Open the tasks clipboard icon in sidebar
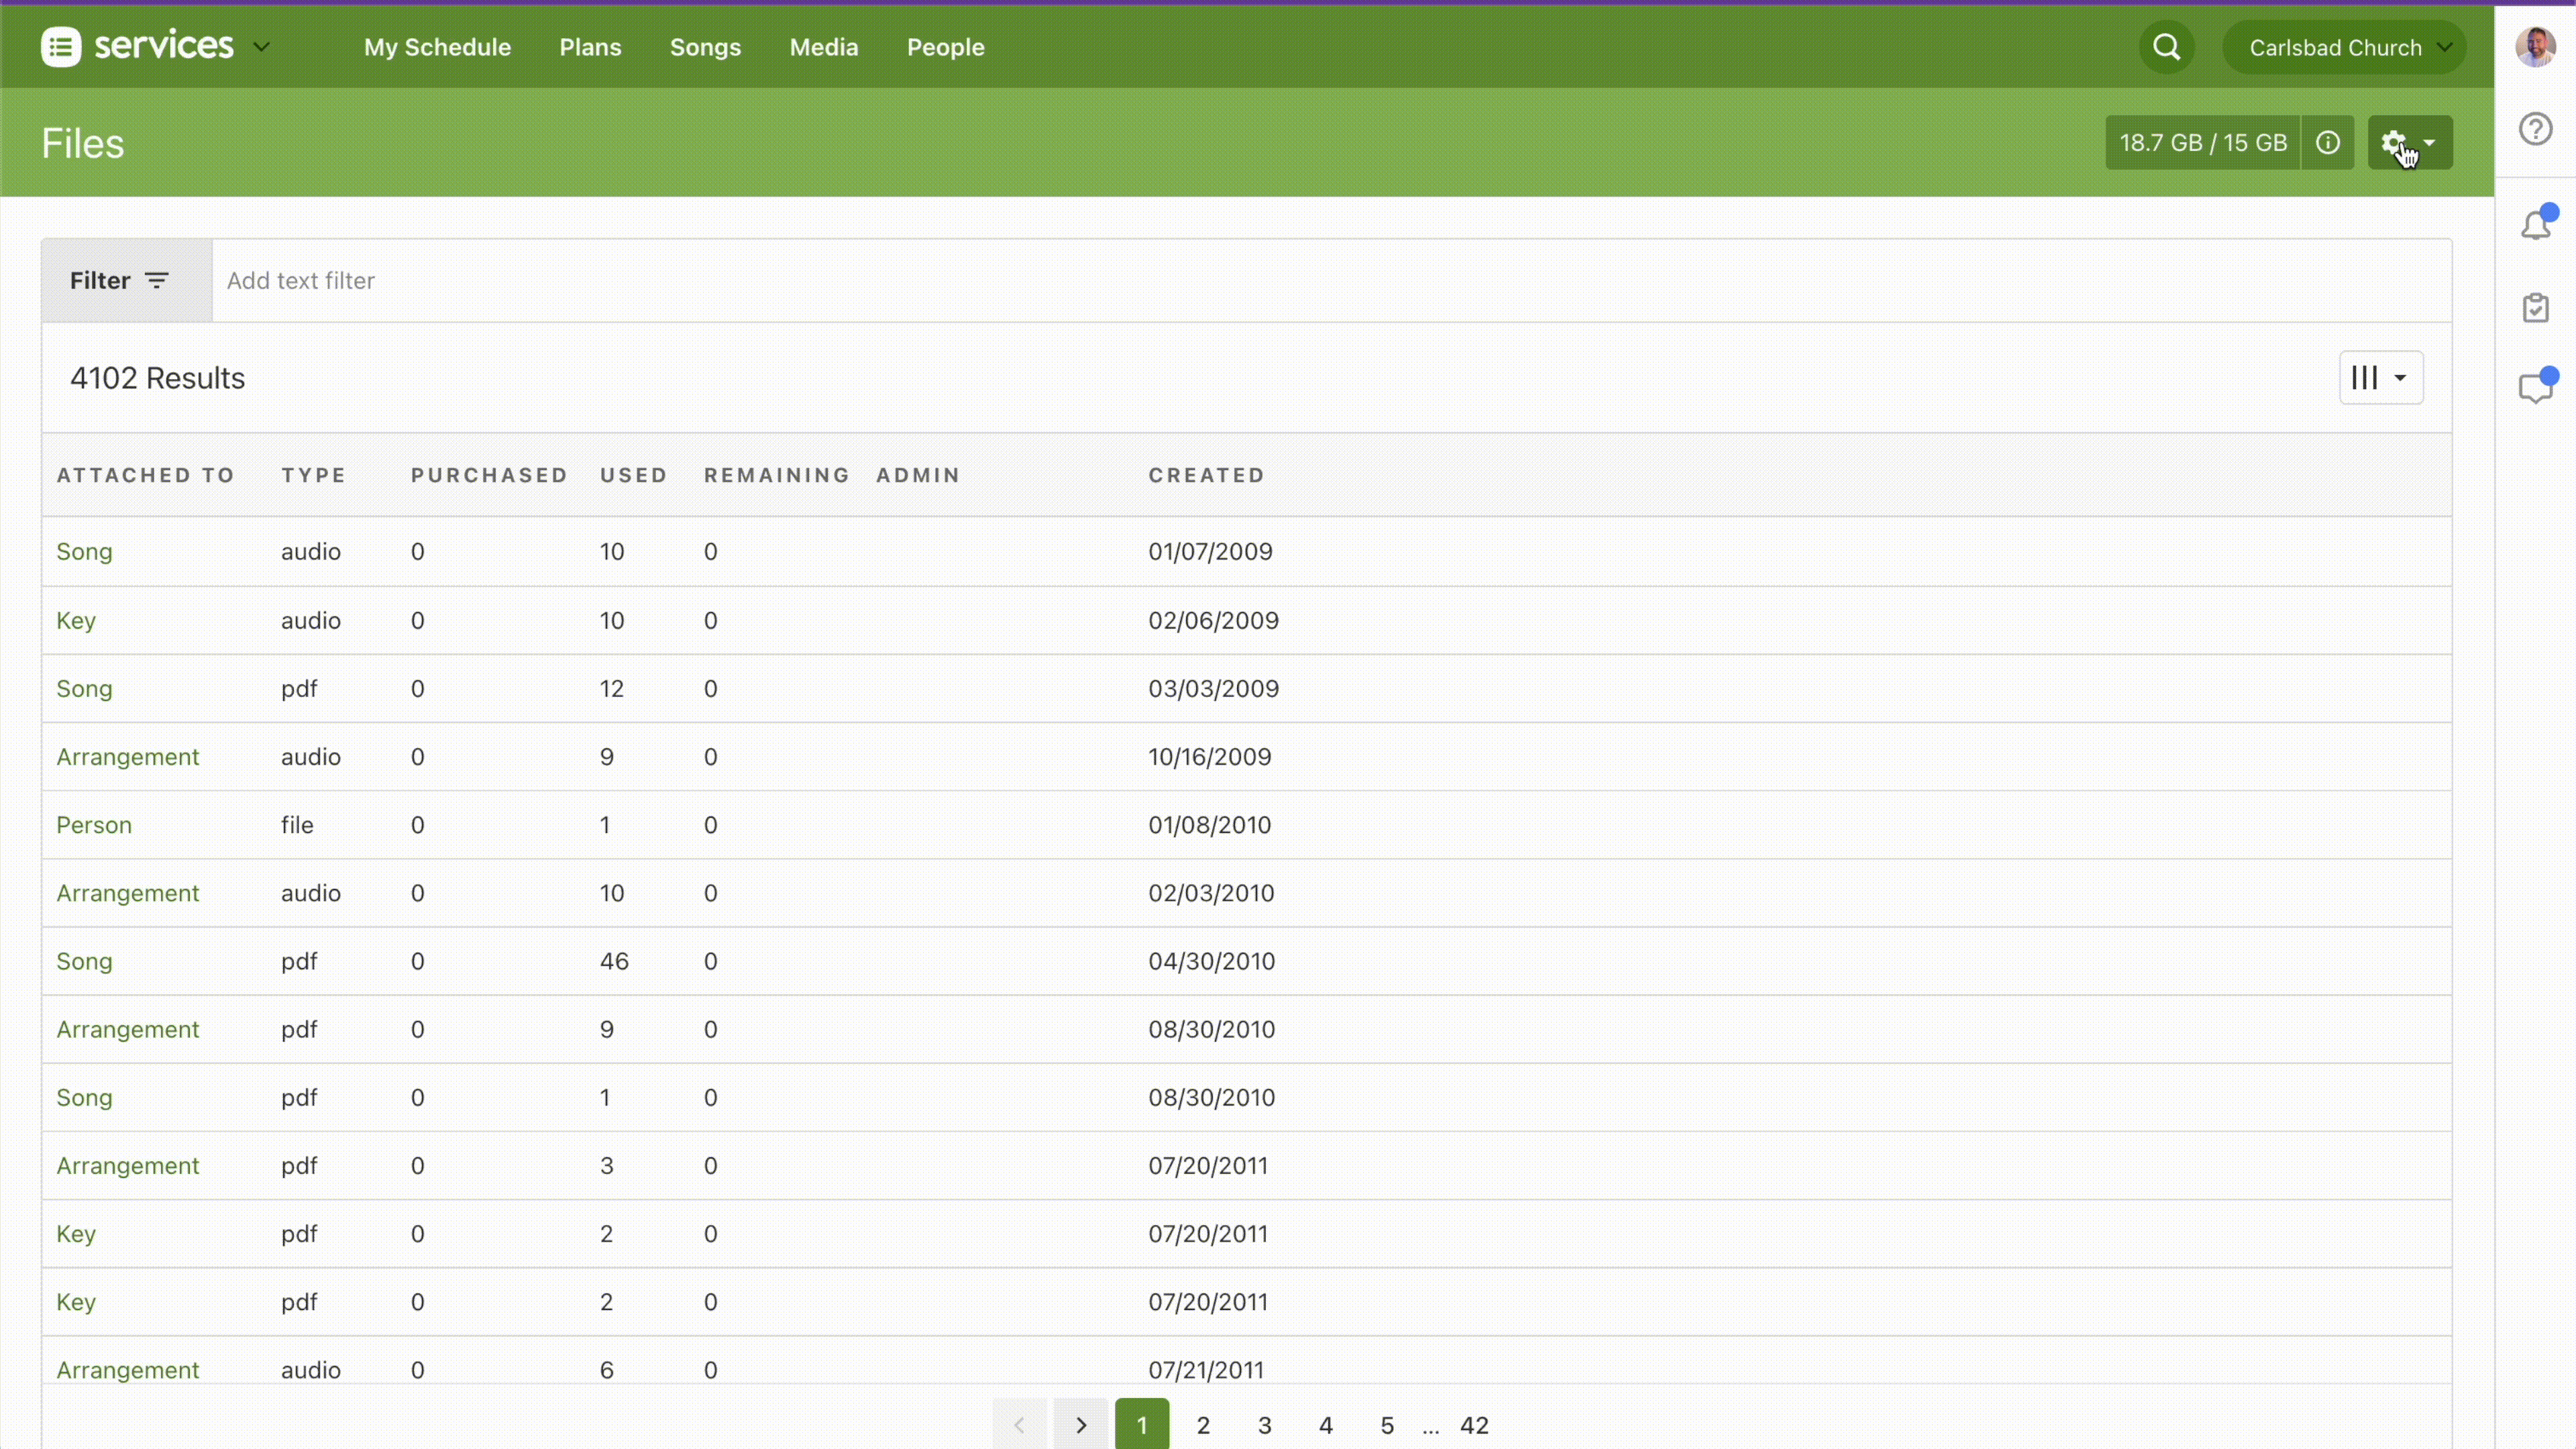 point(2535,307)
